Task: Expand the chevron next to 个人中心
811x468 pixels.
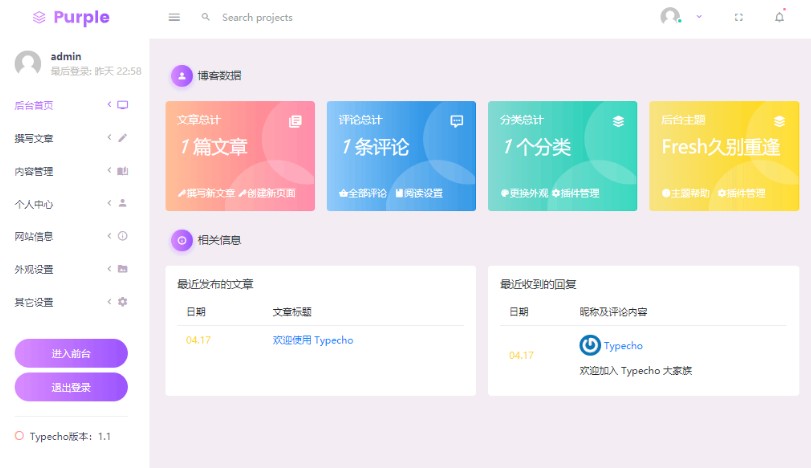Action: click(x=109, y=203)
